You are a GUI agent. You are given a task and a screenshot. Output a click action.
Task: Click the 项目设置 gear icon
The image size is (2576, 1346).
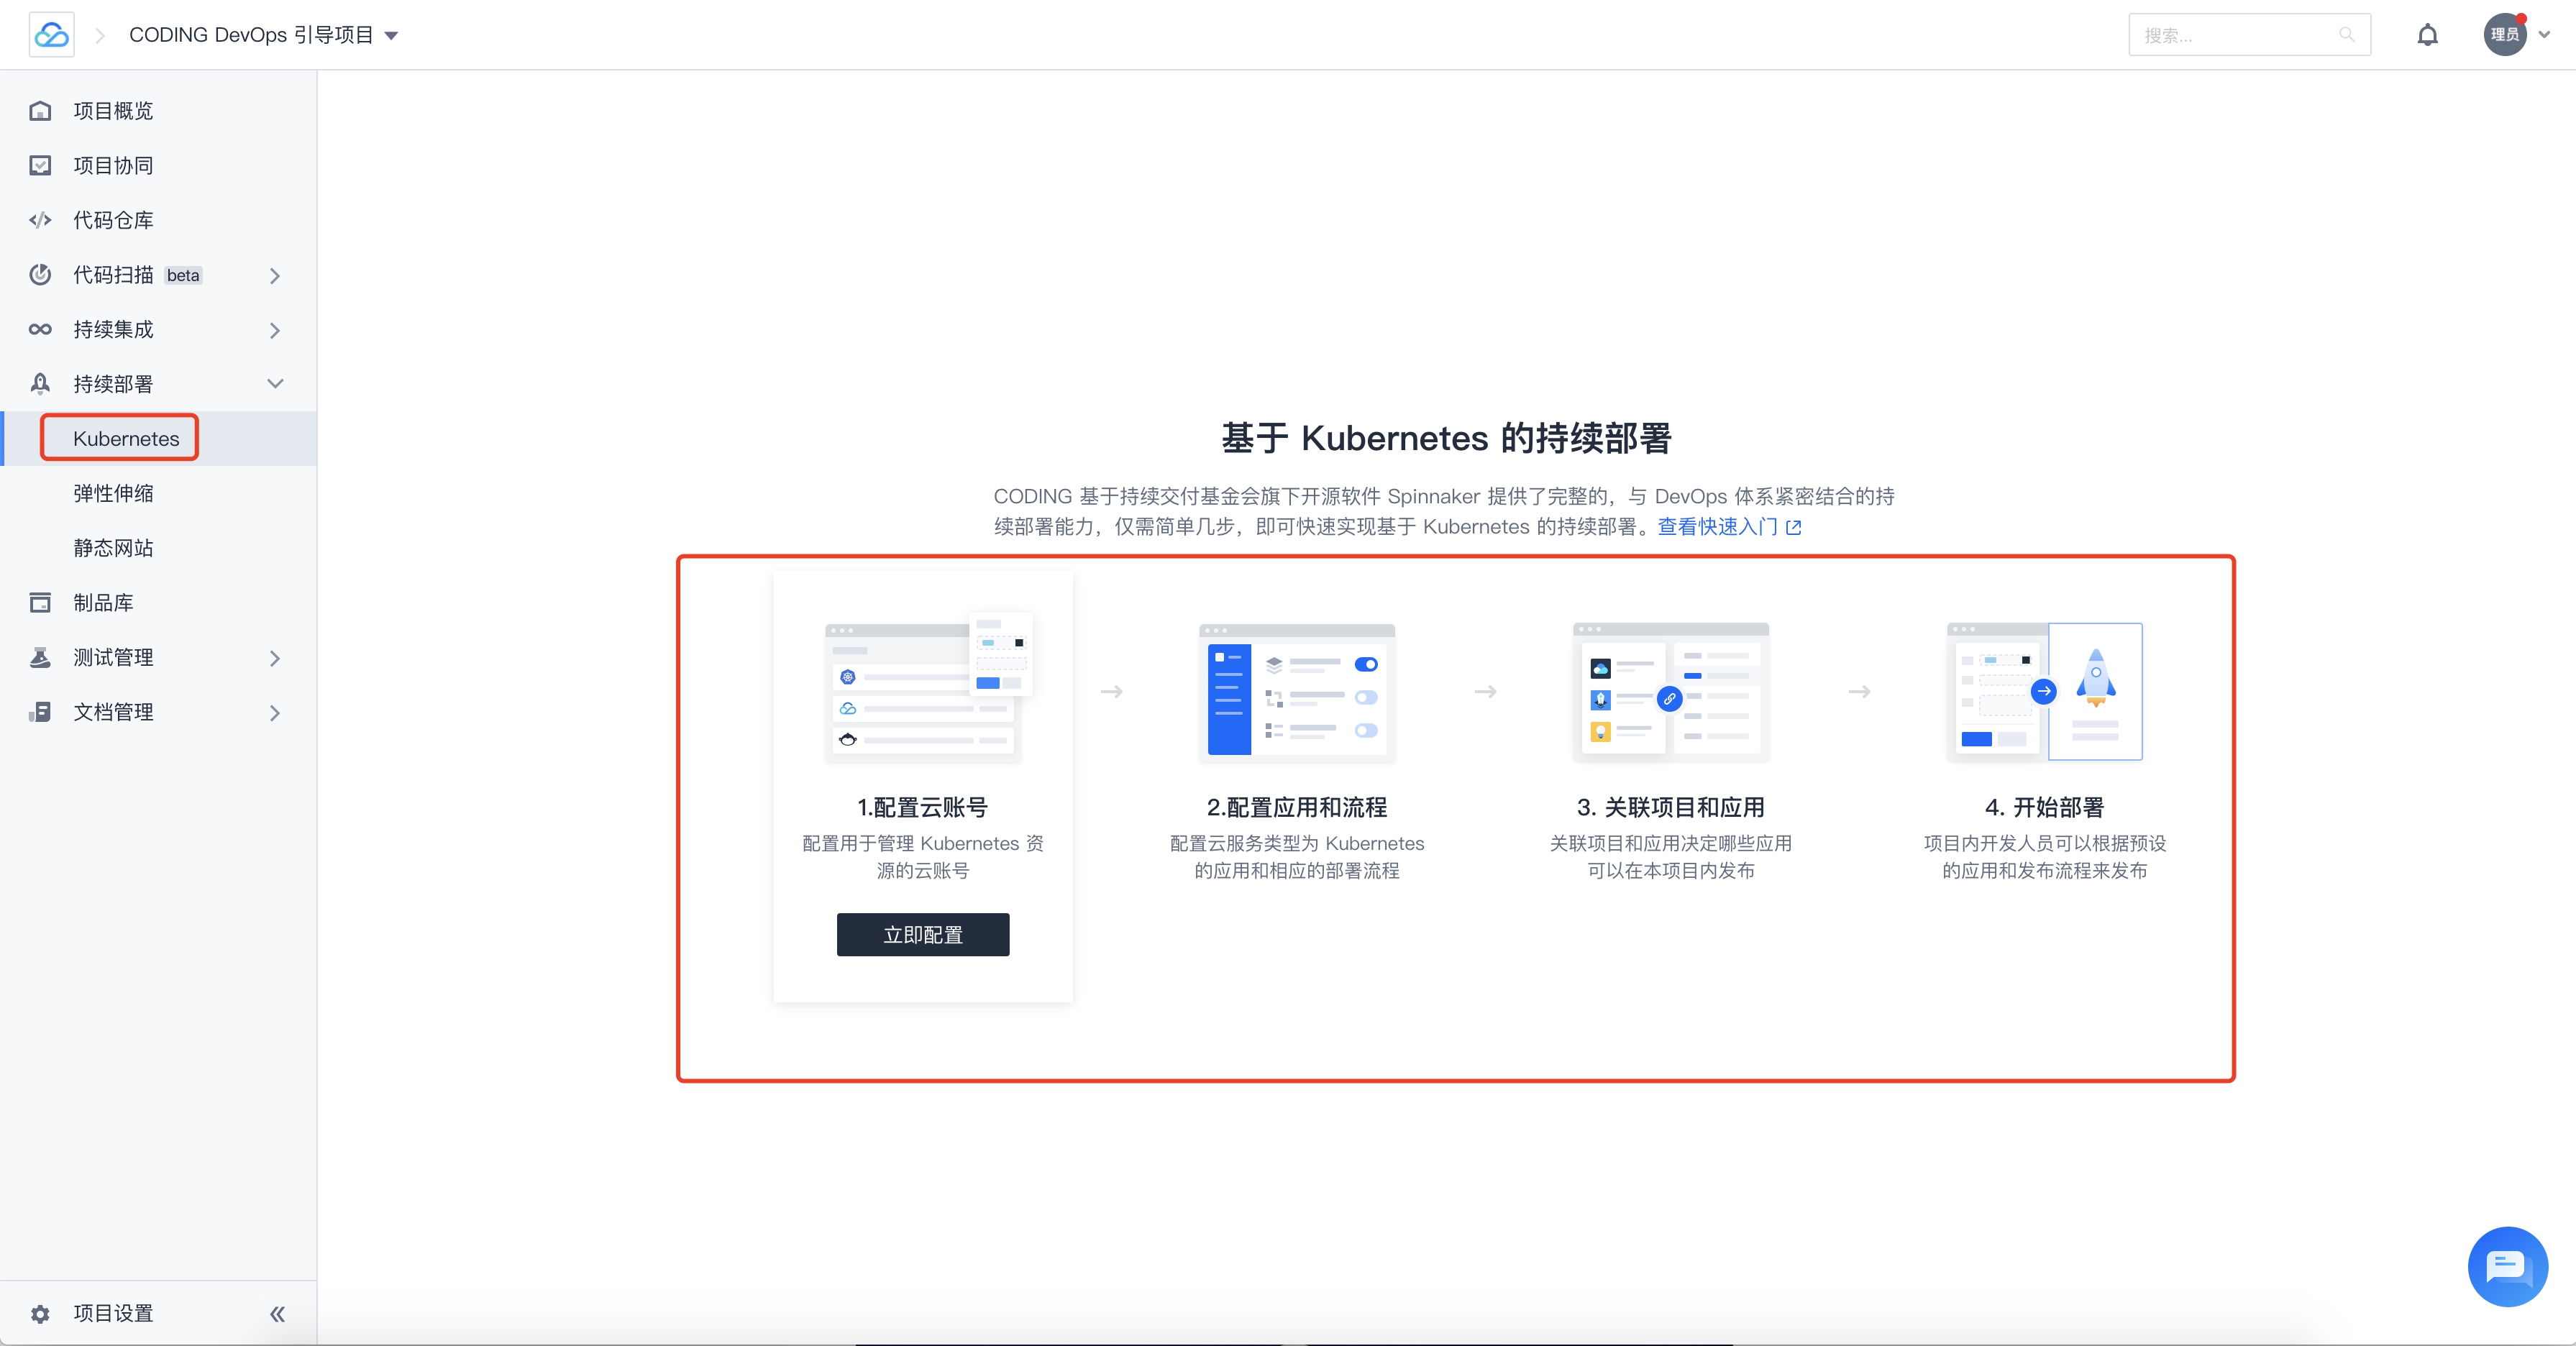click(x=40, y=1314)
